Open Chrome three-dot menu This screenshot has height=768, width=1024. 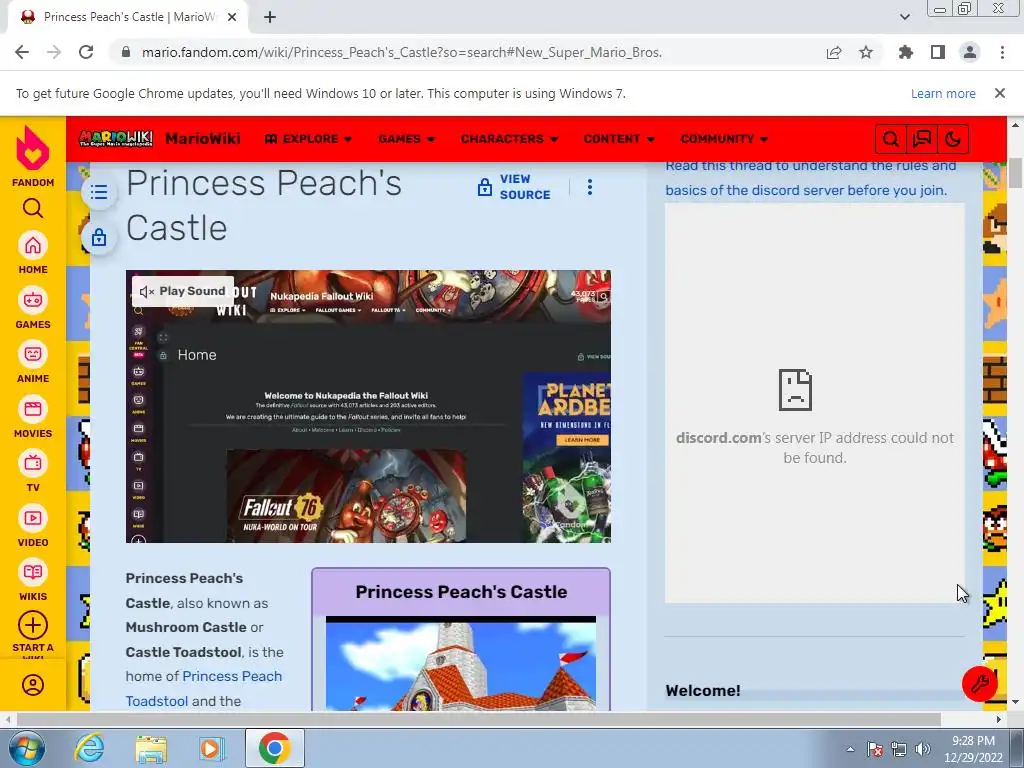pyautogui.click(x=1002, y=52)
